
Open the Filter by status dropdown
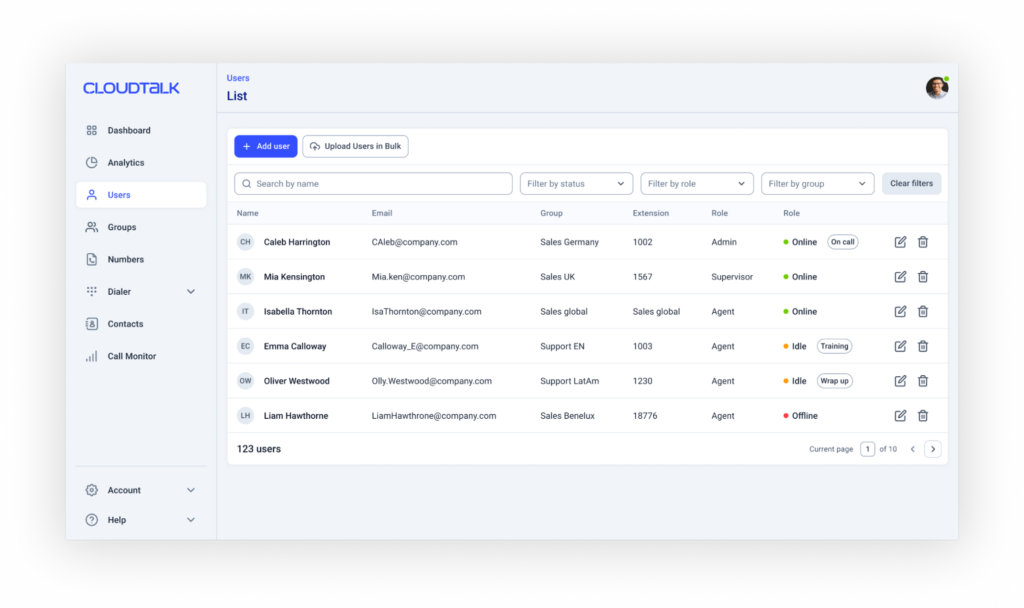576,184
